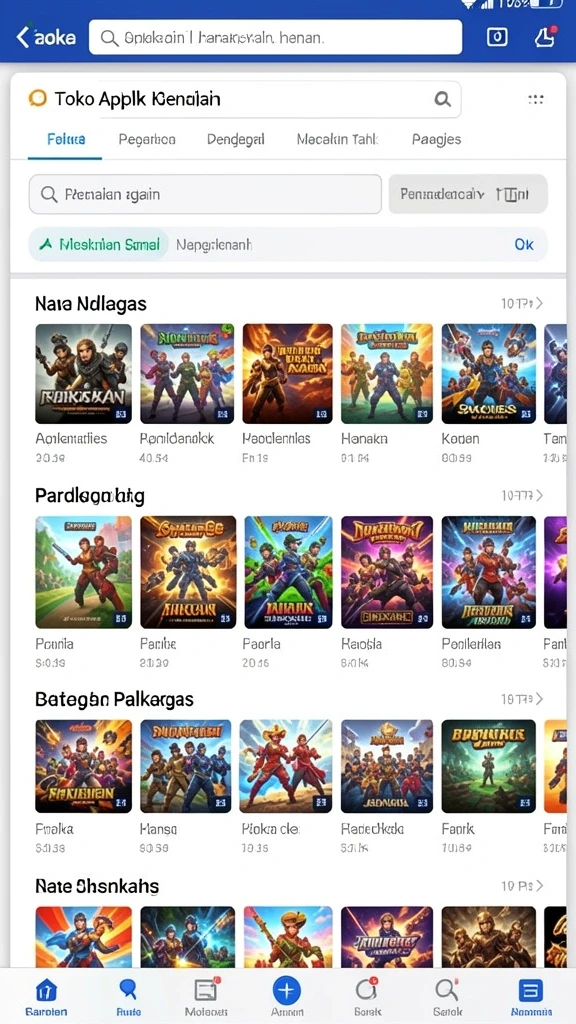Open the Radedkda game thumbnail
576x1024 pixels.
tap(387, 766)
